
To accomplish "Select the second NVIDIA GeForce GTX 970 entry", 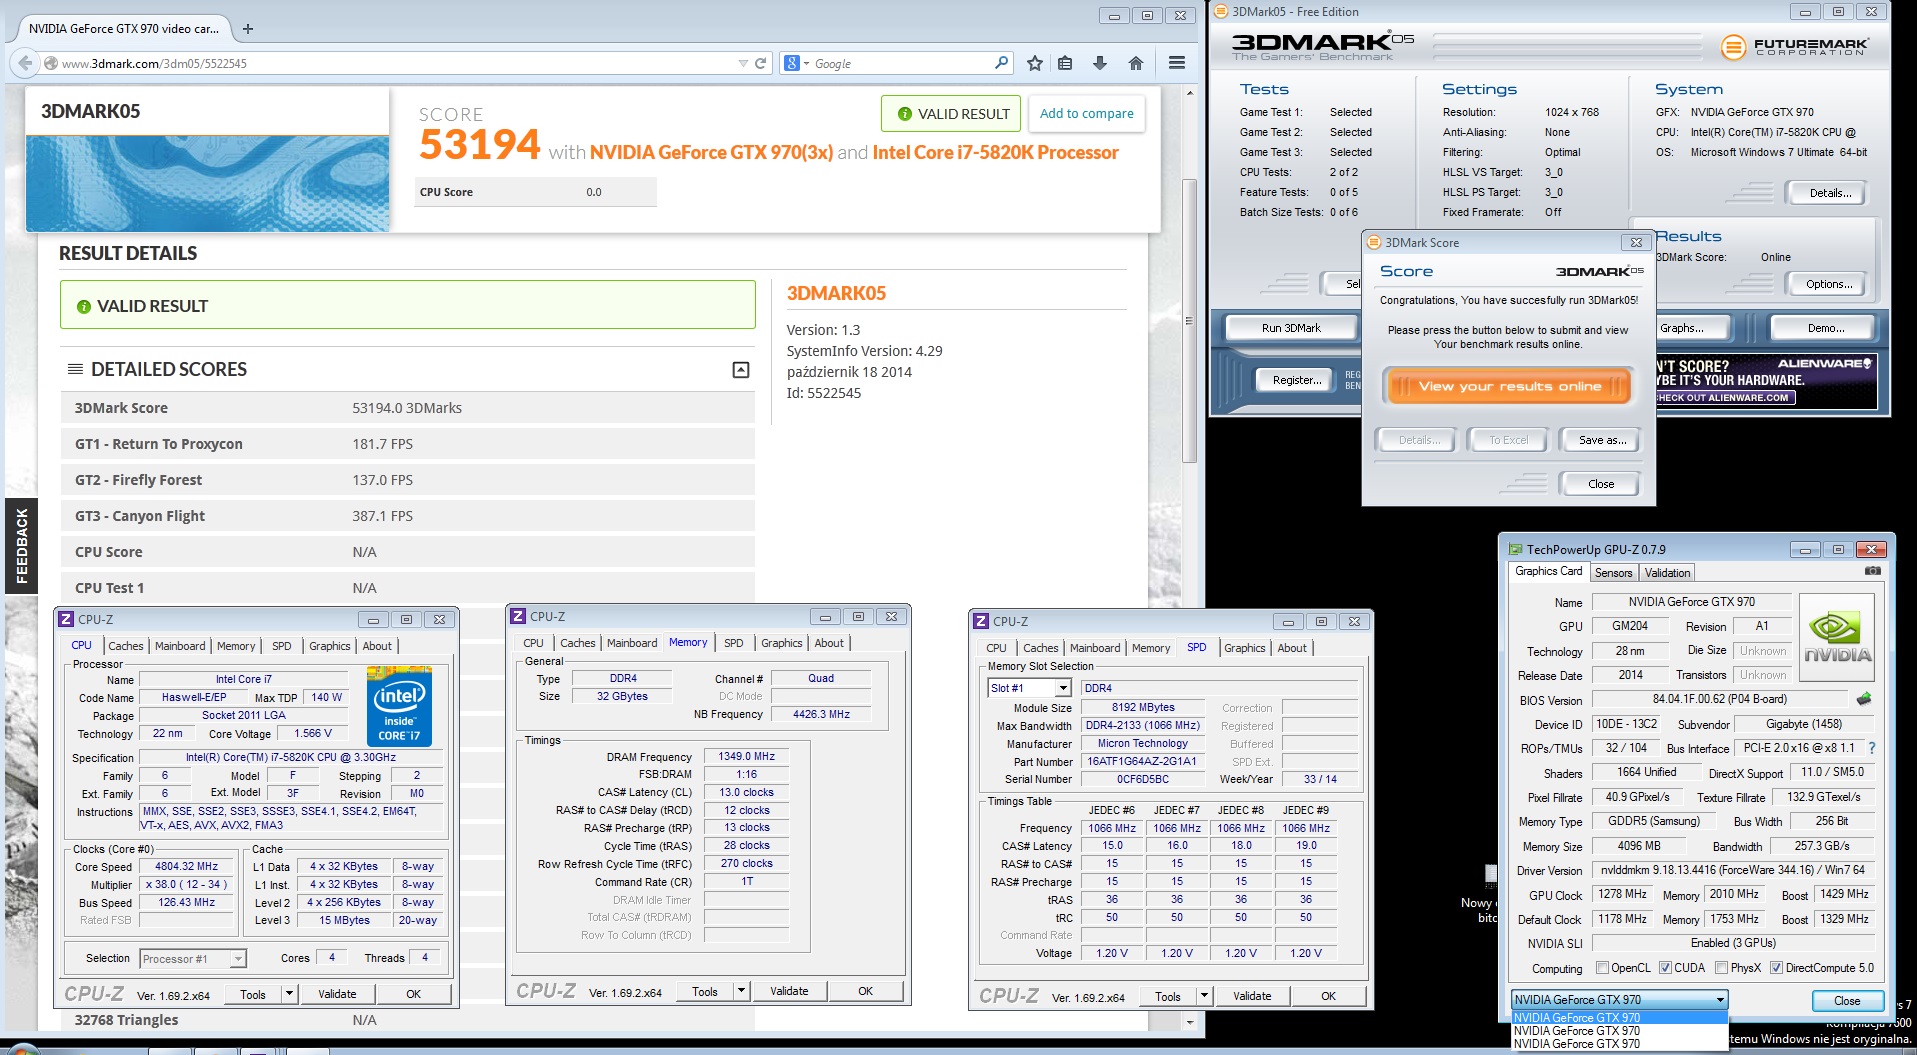I will tap(1619, 1031).
